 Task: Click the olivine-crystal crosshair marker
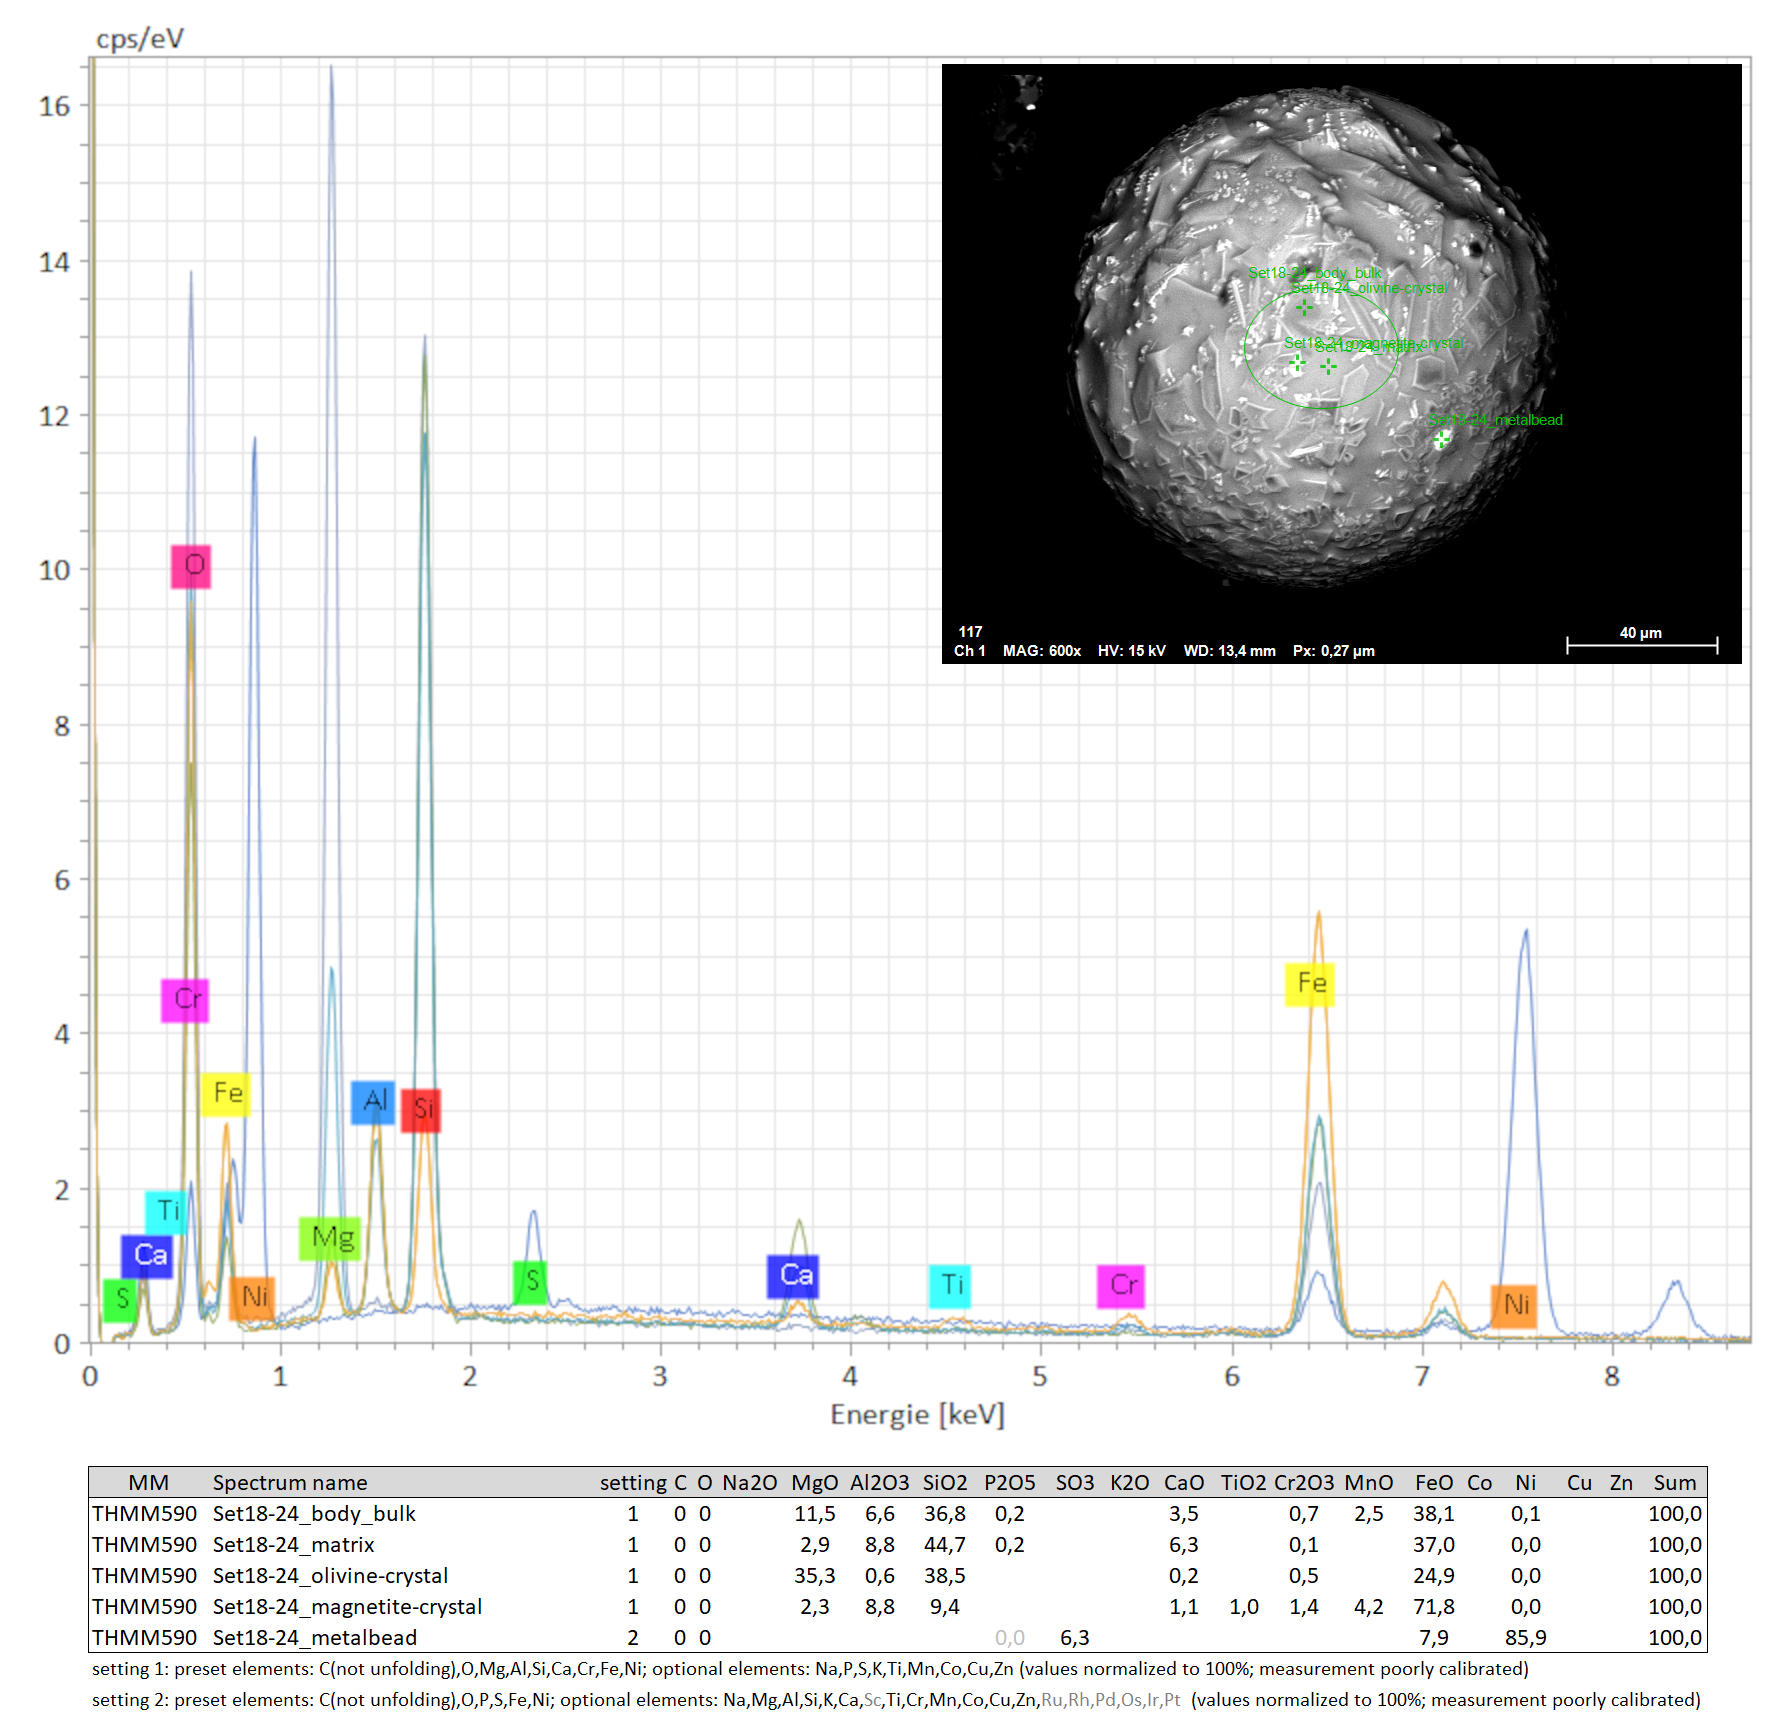pos(1304,307)
